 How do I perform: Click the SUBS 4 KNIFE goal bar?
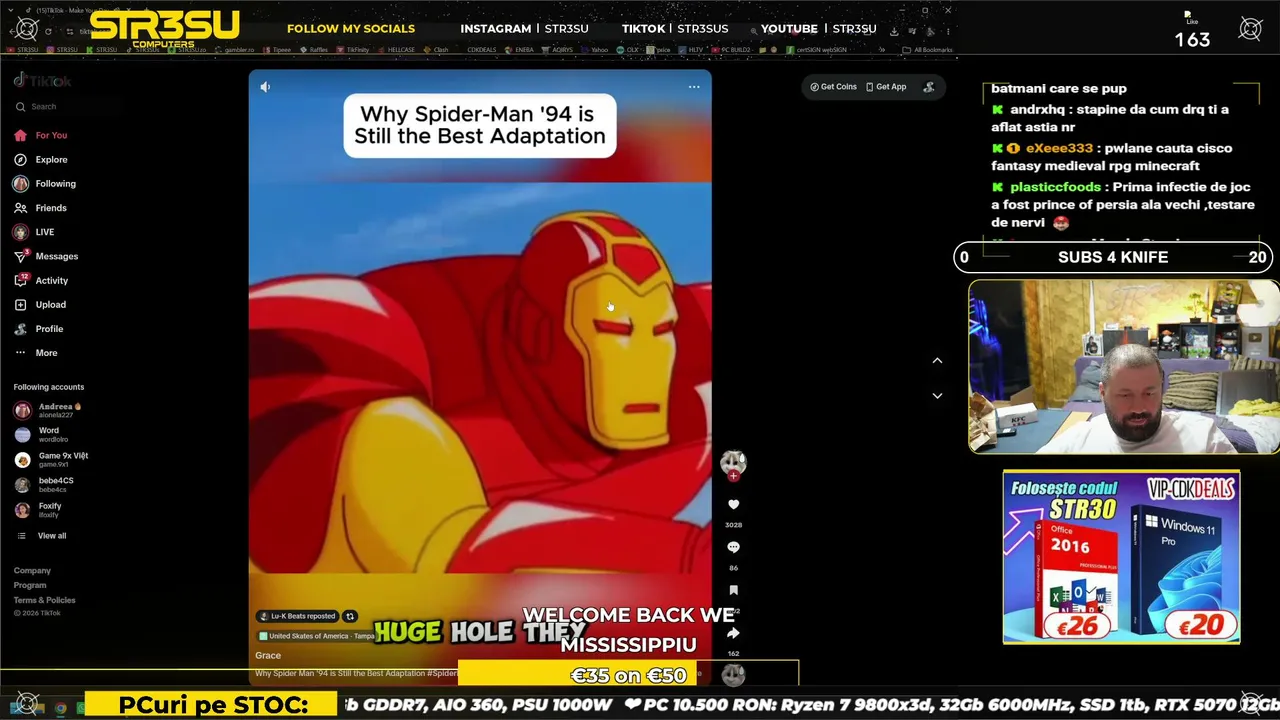pos(1113,257)
